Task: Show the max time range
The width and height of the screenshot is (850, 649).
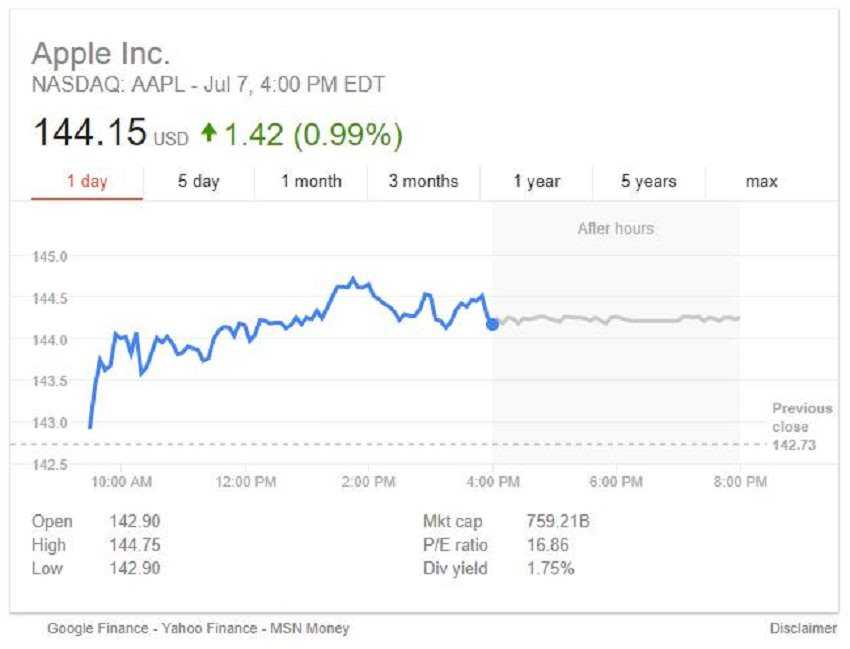Action: (x=761, y=181)
